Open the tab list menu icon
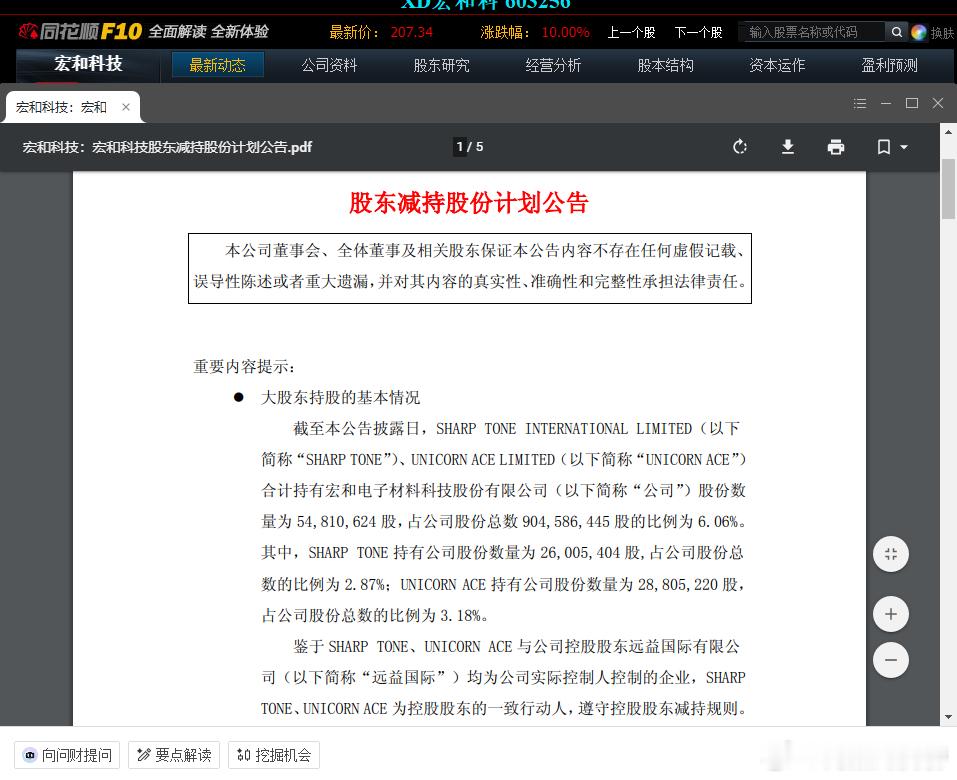This screenshot has width=957, height=780. point(860,103)
